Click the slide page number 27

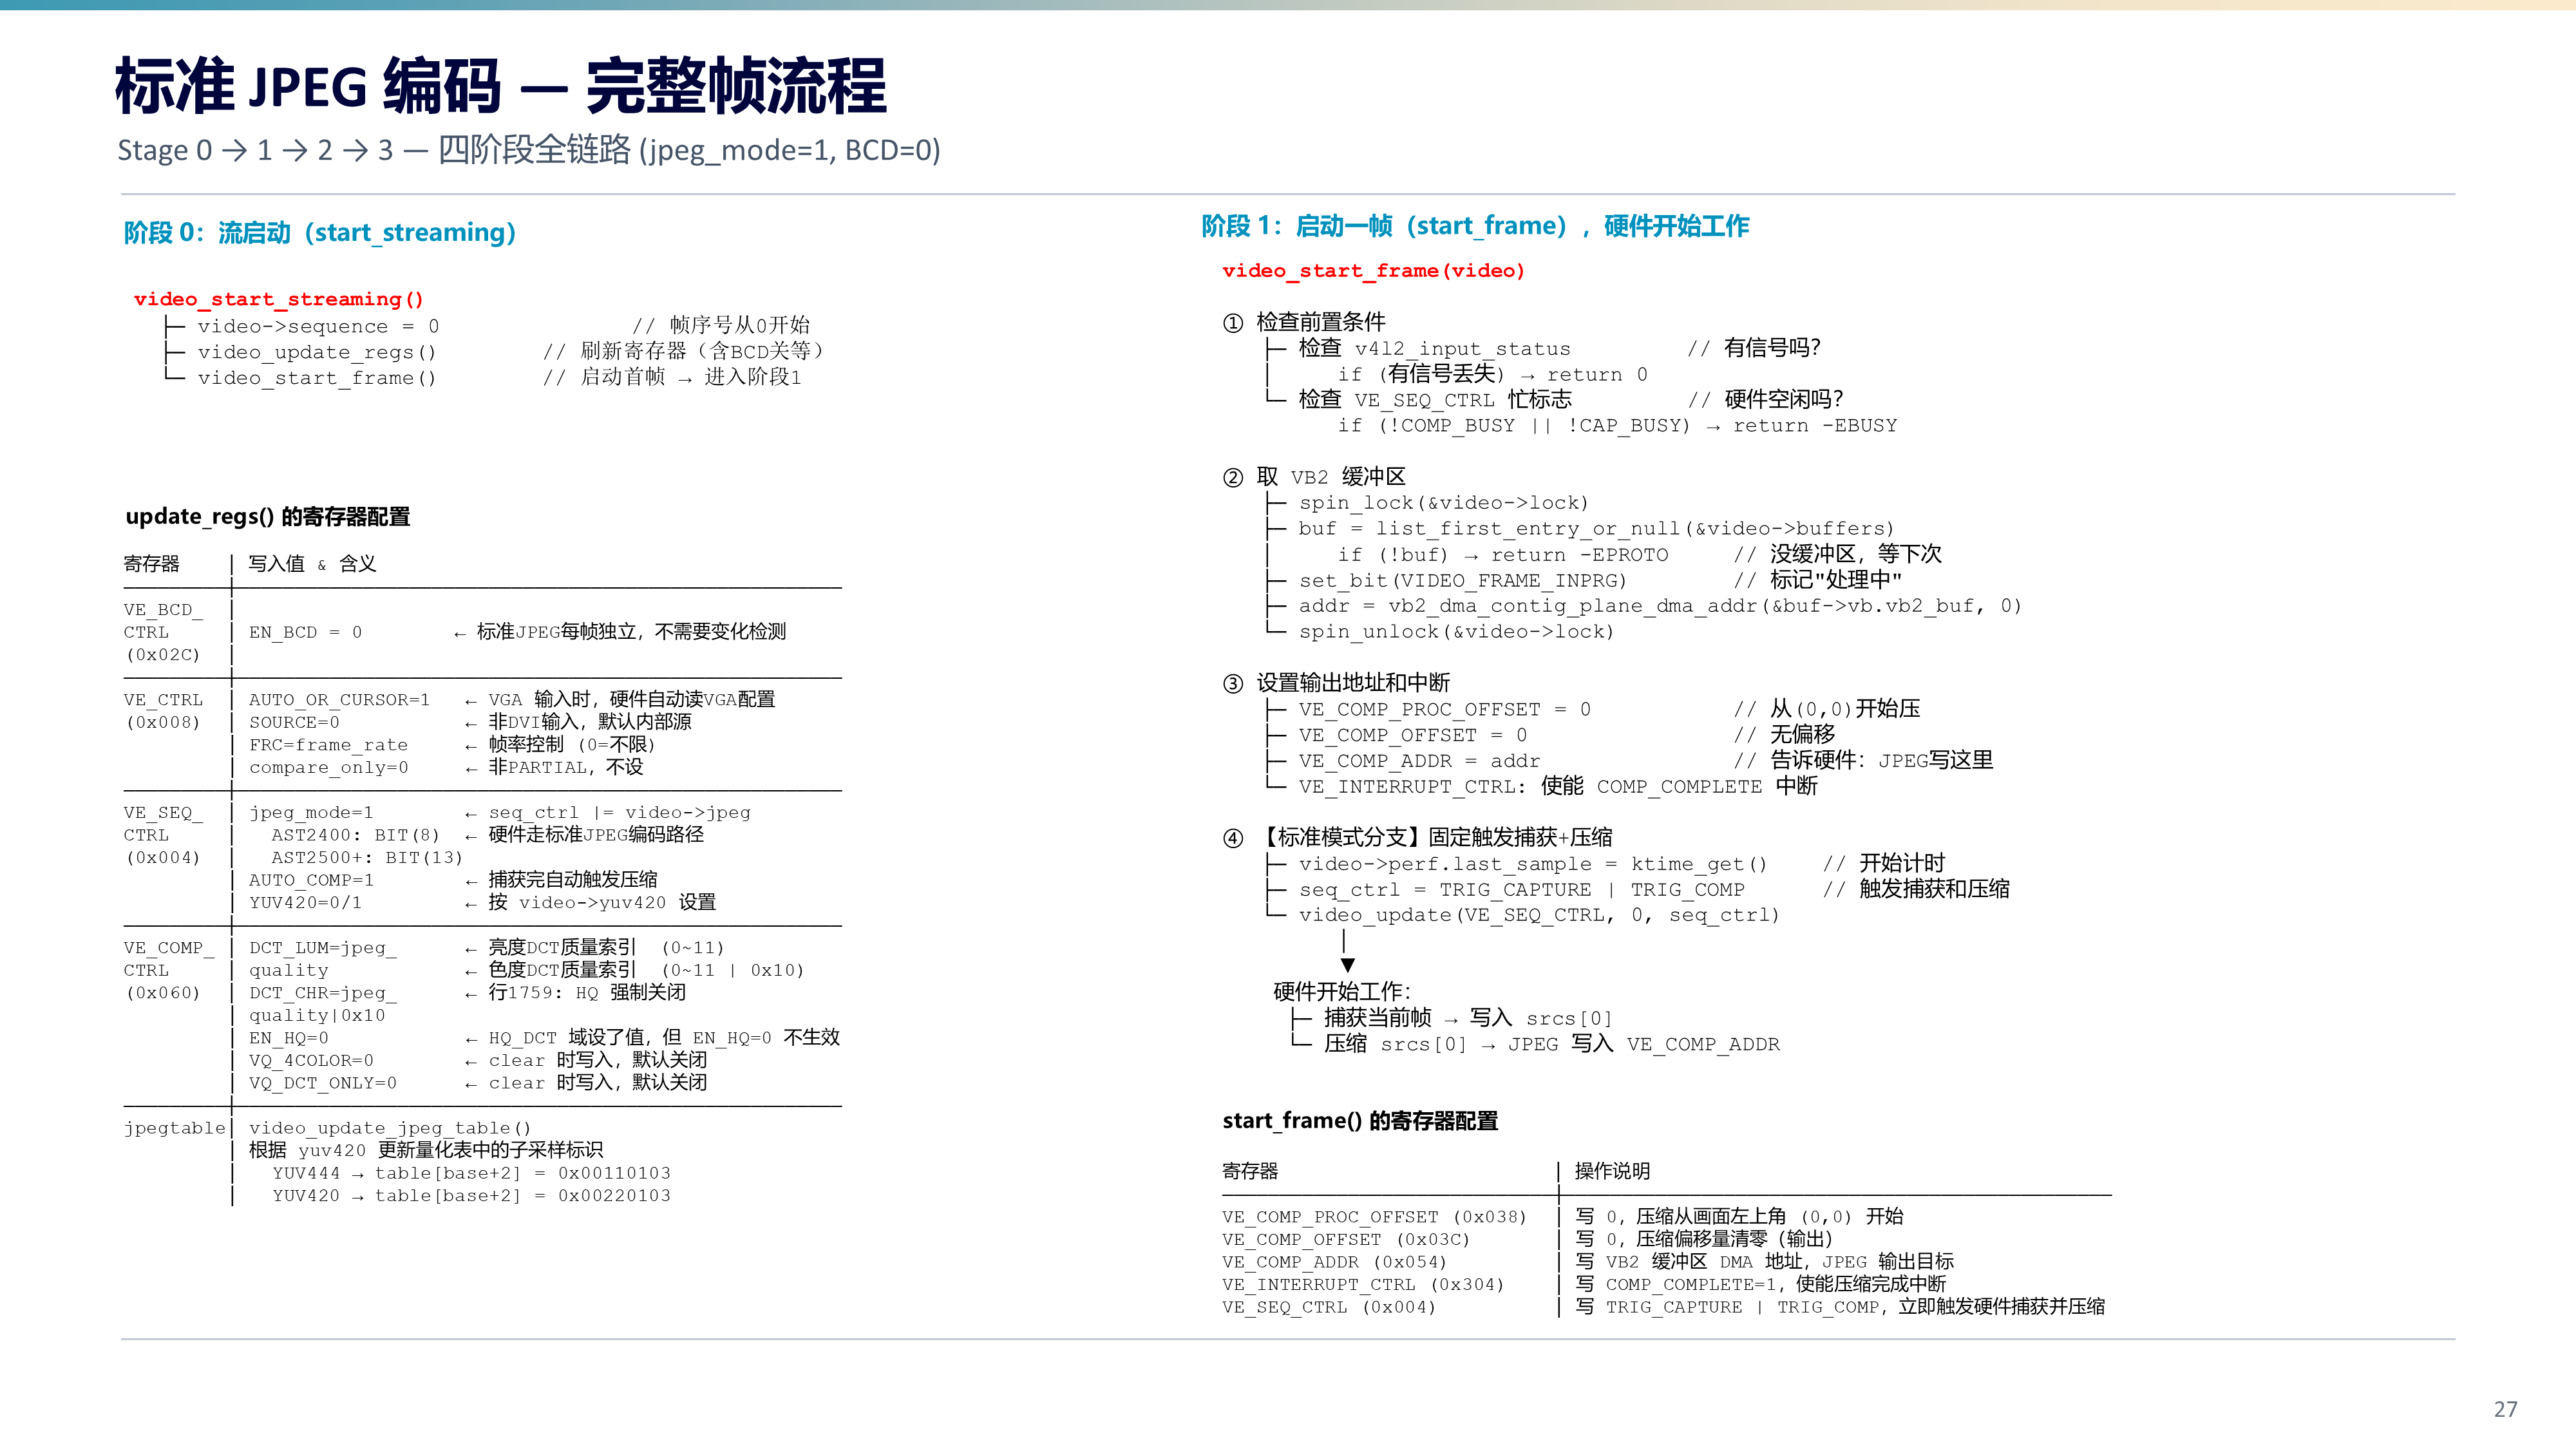click(2505, 1410)
